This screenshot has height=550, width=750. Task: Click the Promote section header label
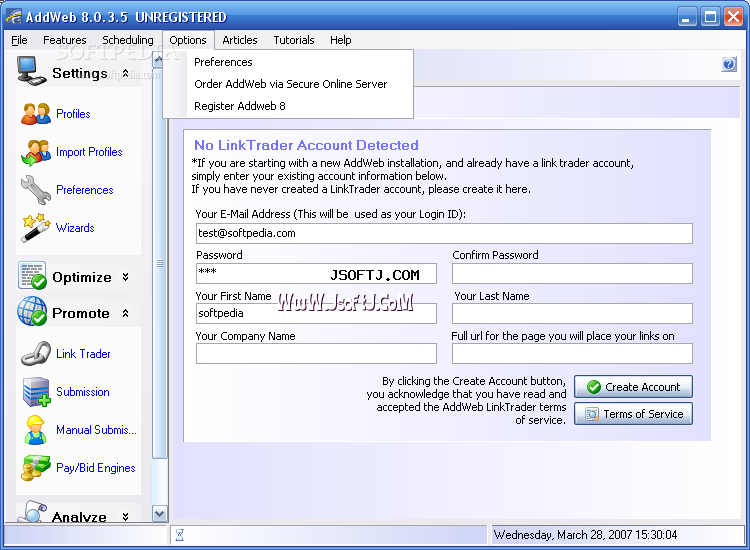(x=81, y=313)
